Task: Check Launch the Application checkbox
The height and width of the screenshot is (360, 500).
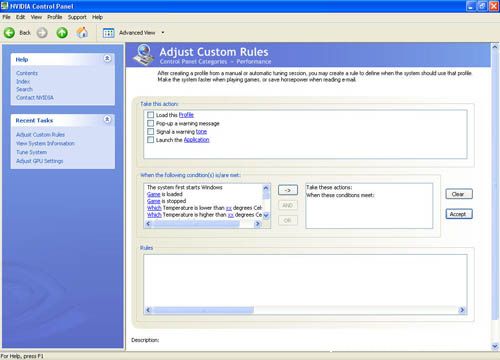Action: click(x=150, y=140)
